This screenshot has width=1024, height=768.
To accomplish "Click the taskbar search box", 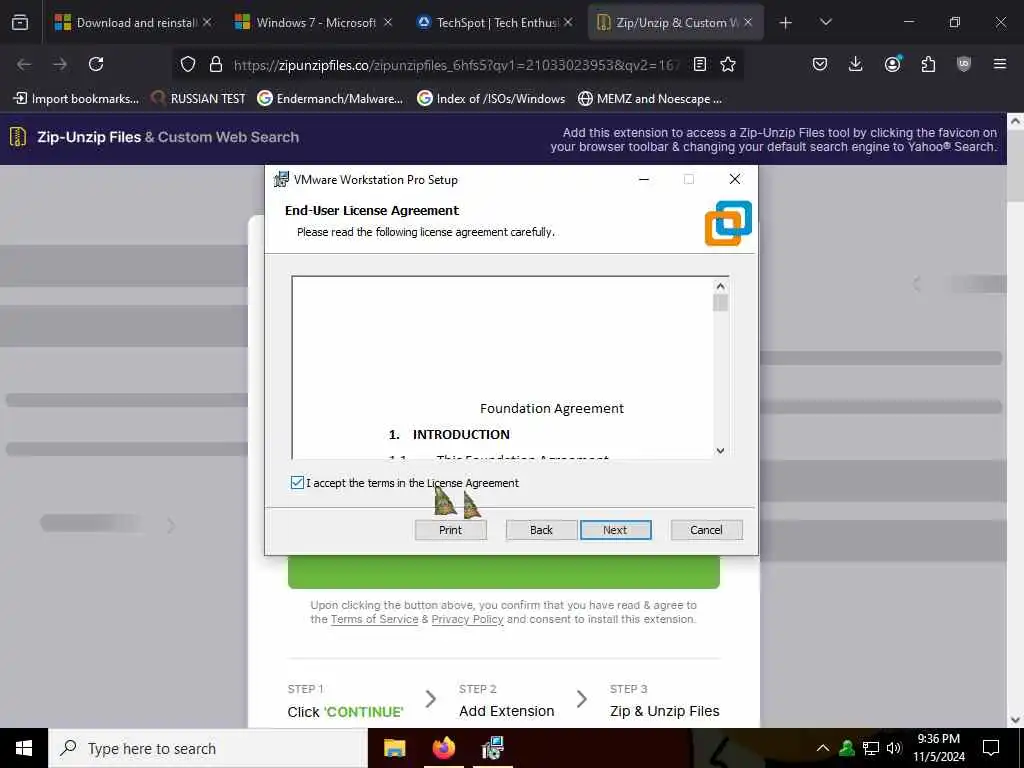I will coord(208,748).
